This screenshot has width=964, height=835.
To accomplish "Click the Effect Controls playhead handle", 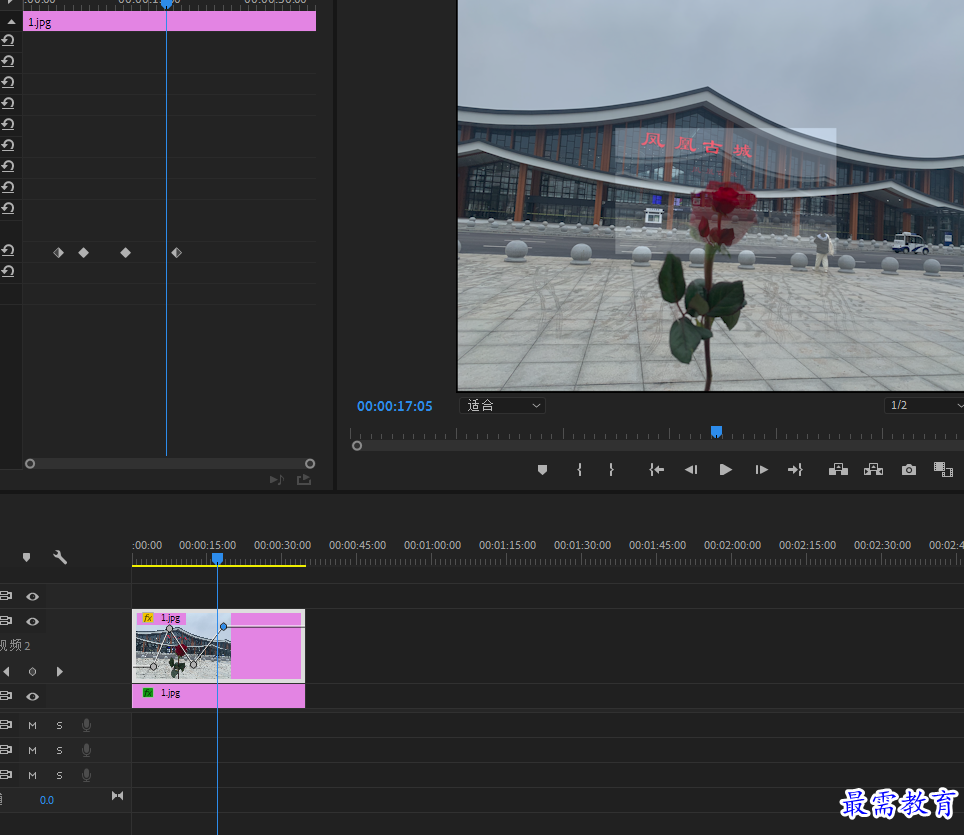I will tap(166, 4).
